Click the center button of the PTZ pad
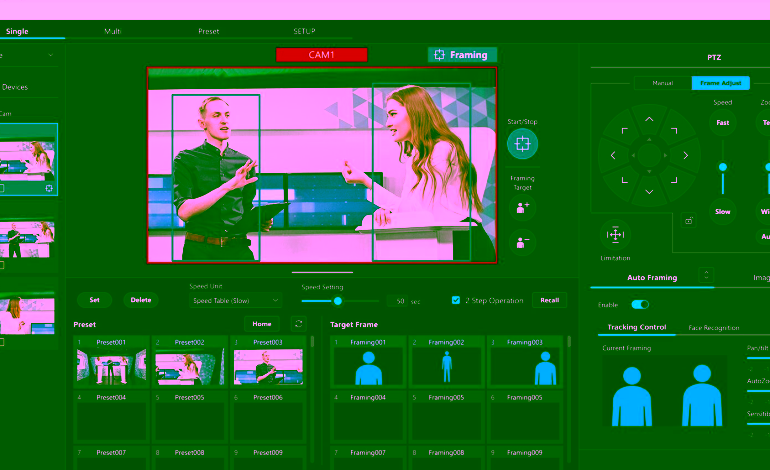This screenshot has height=470, width=770. (x=649, y=155)
